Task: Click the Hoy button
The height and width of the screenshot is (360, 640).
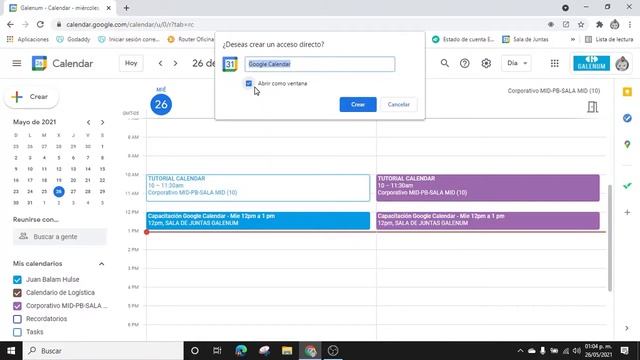Action: point(131,63)
